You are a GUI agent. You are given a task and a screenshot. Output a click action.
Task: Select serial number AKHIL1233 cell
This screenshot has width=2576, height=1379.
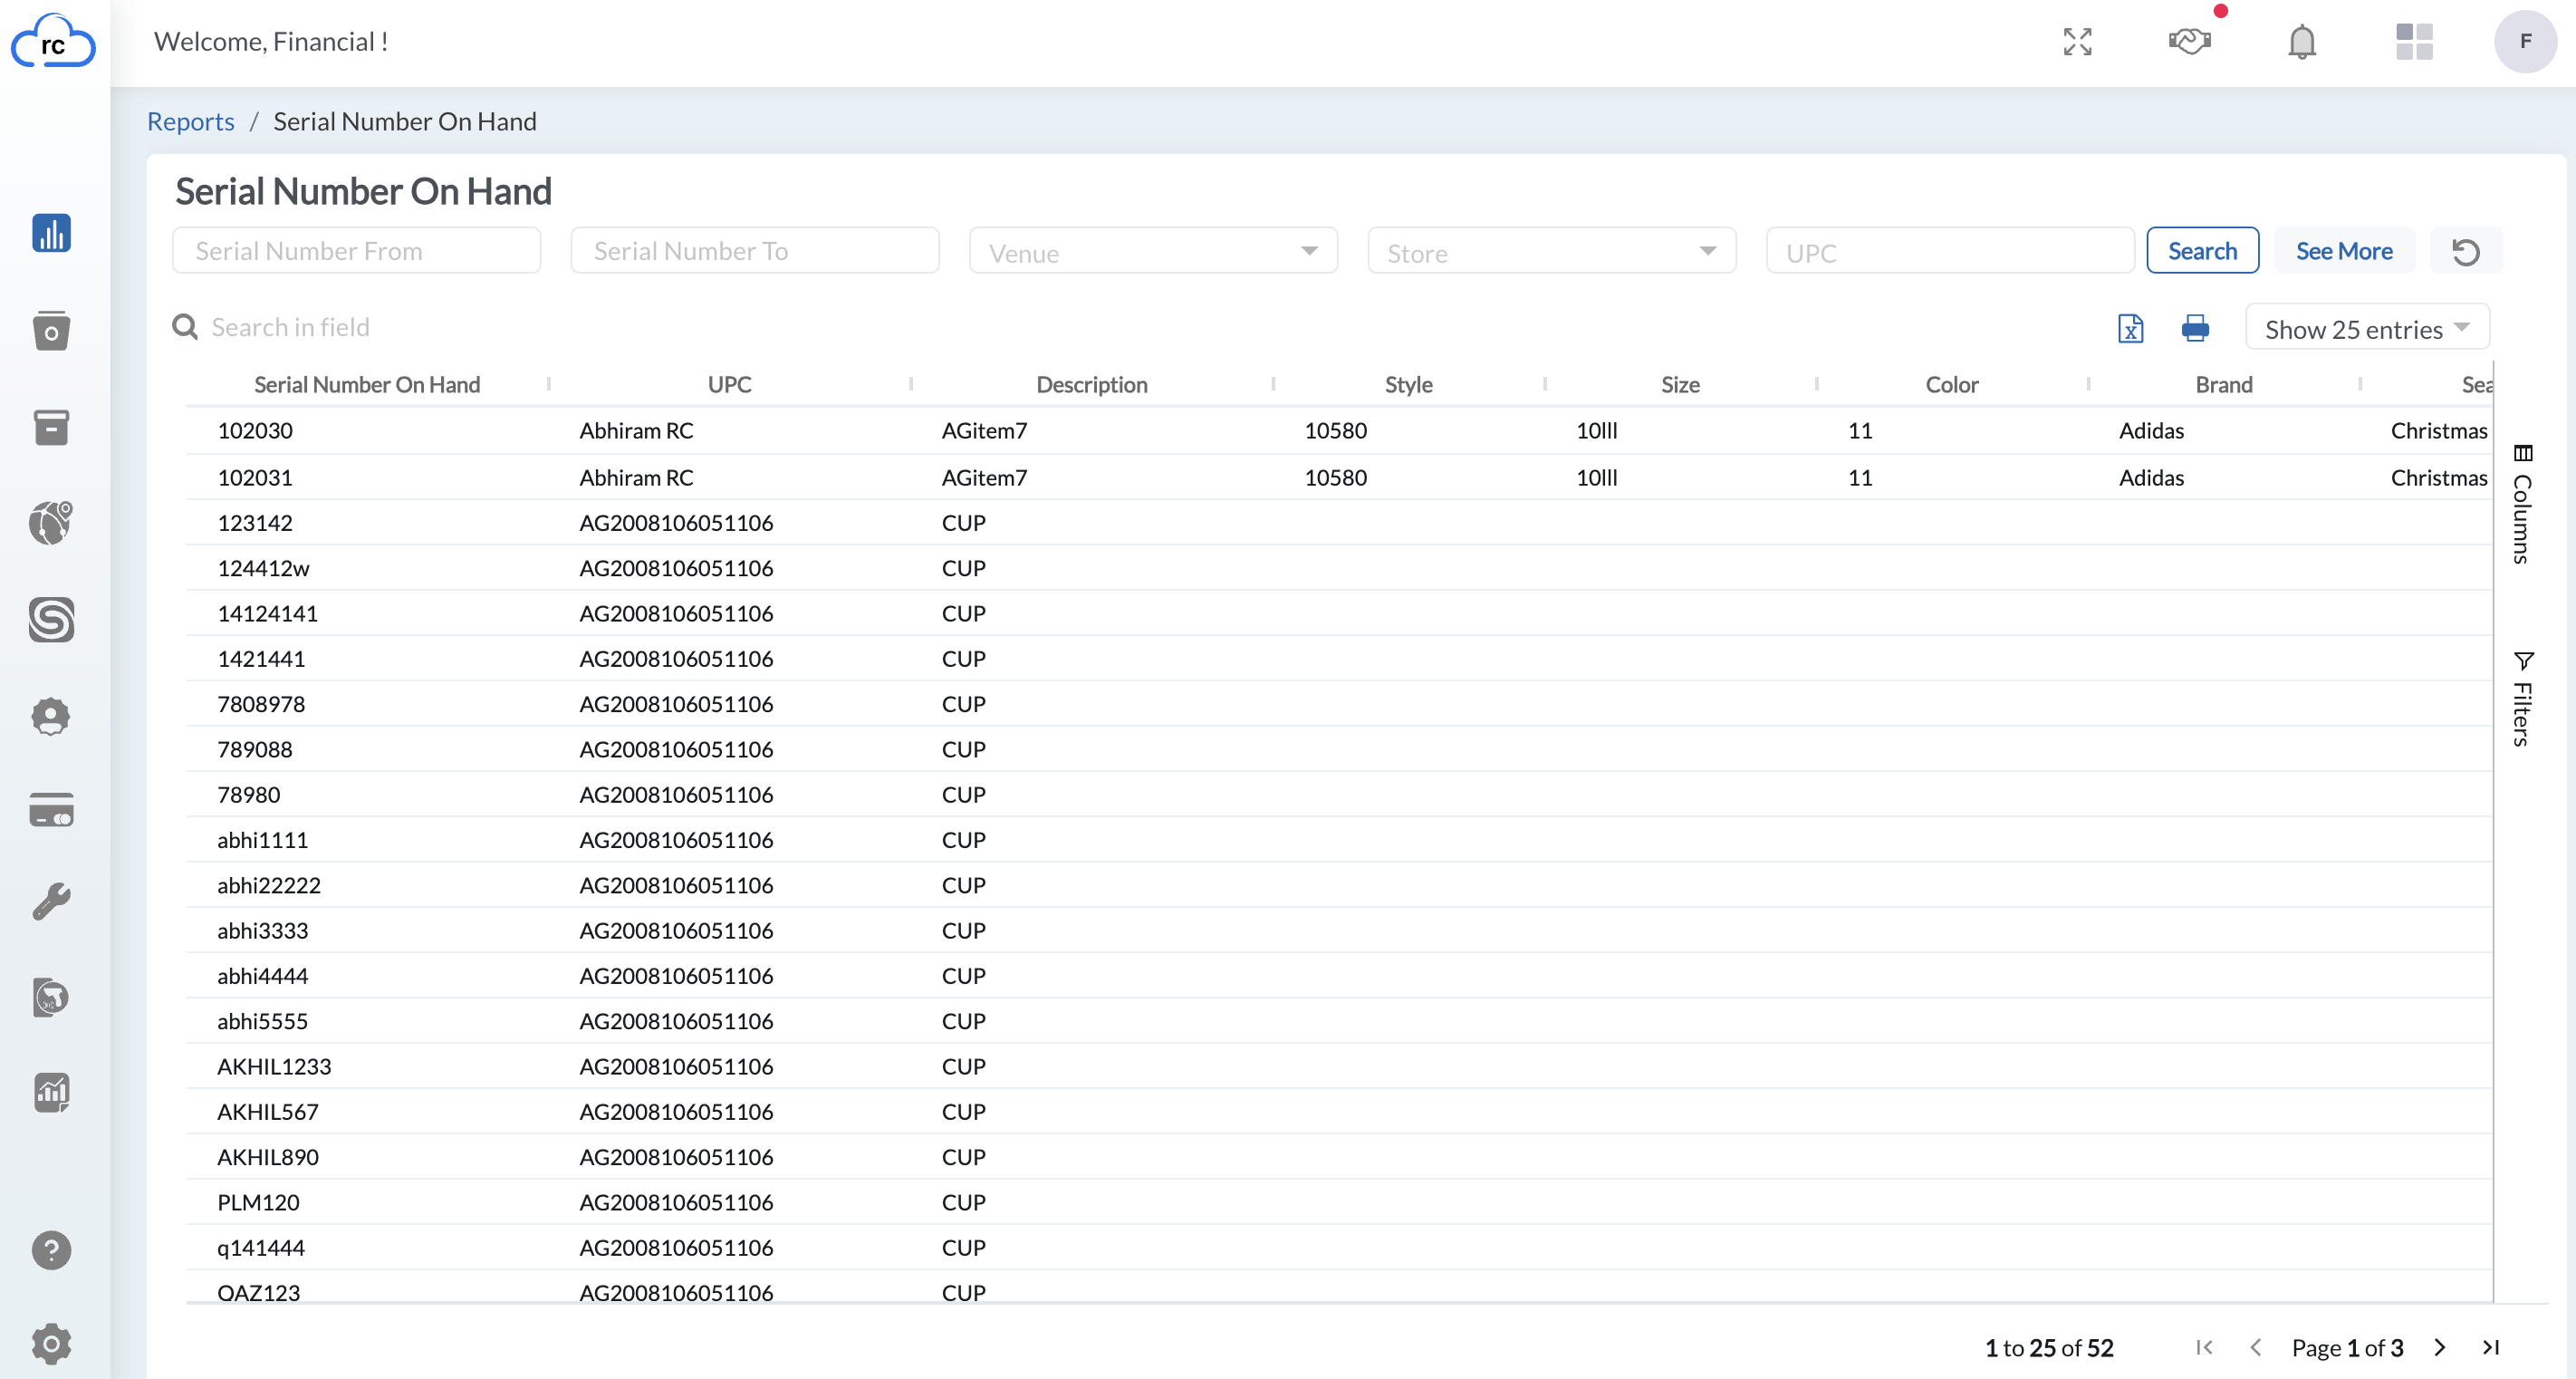click(274, 1066)
